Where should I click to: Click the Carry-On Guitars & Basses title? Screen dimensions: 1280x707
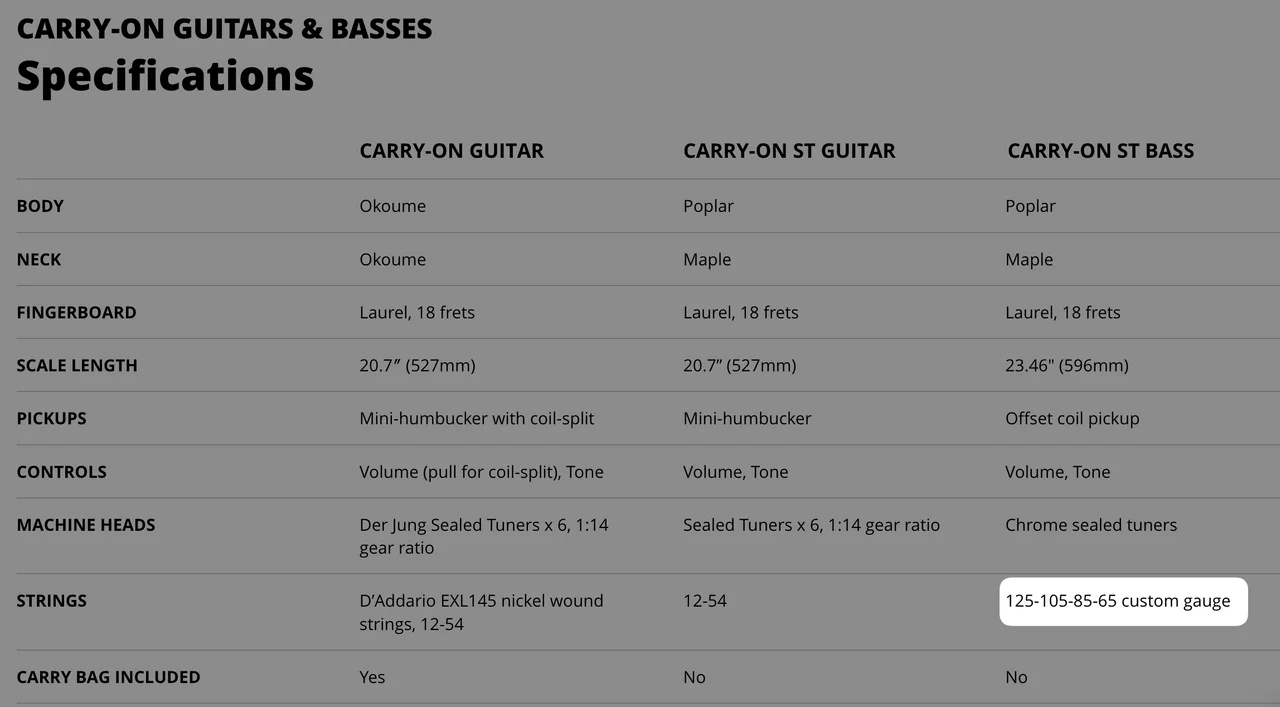click(x=224, y=29)
